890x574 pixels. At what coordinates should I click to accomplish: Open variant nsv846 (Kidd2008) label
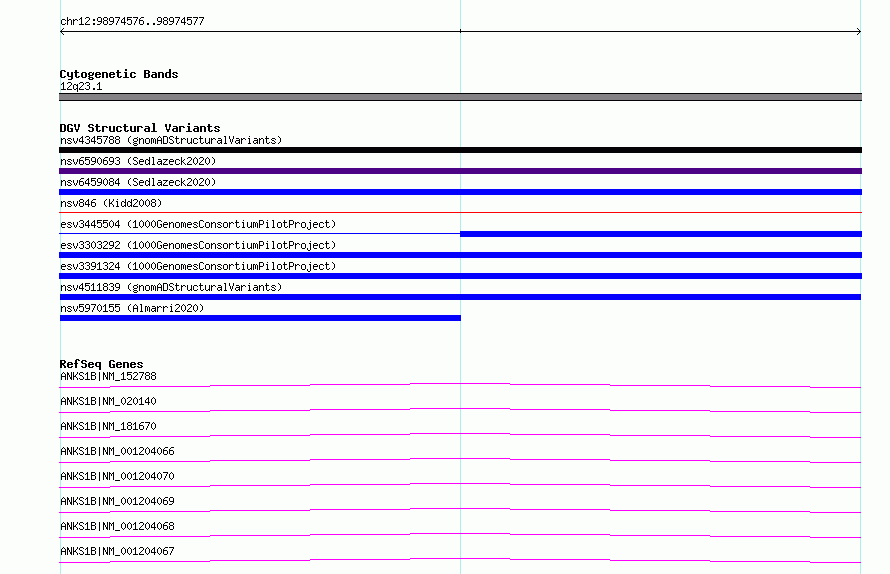click(x=111, y=203)
